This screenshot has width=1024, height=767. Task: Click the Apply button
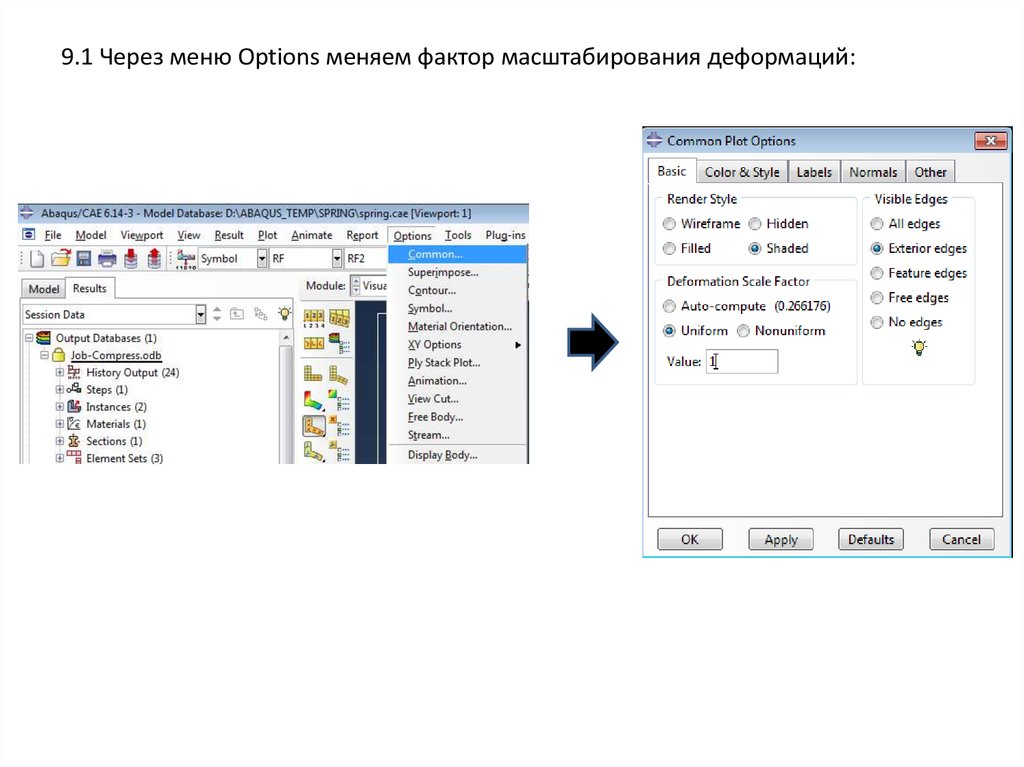click(781, 540)
